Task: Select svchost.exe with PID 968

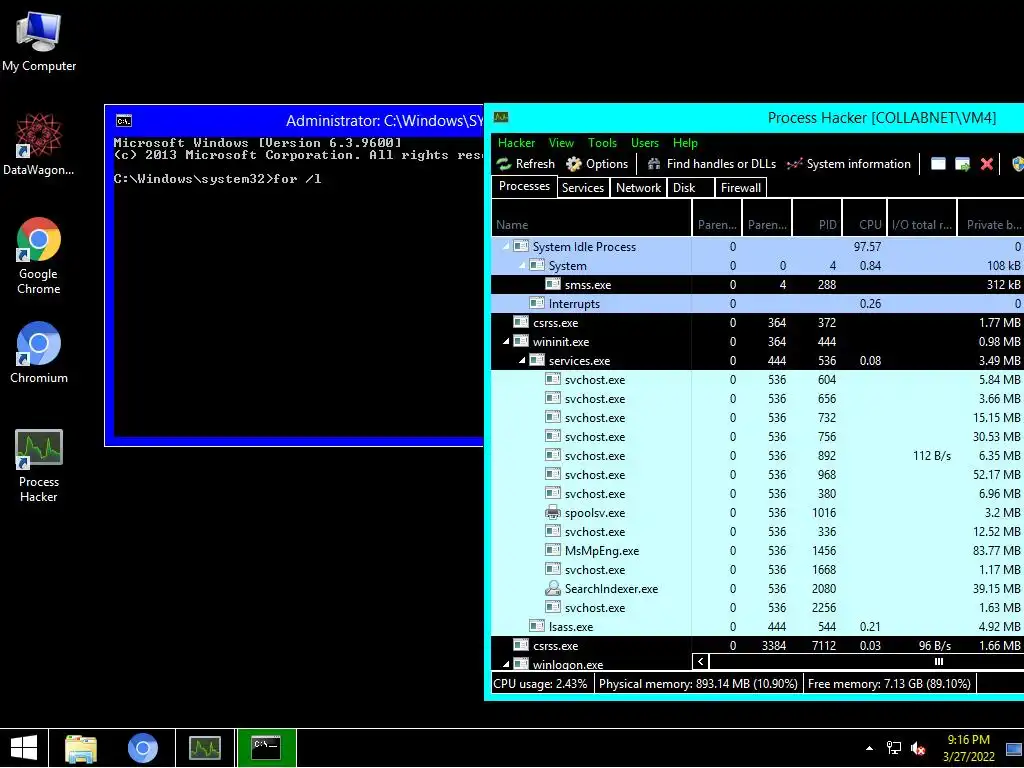Action: point(758,475)
